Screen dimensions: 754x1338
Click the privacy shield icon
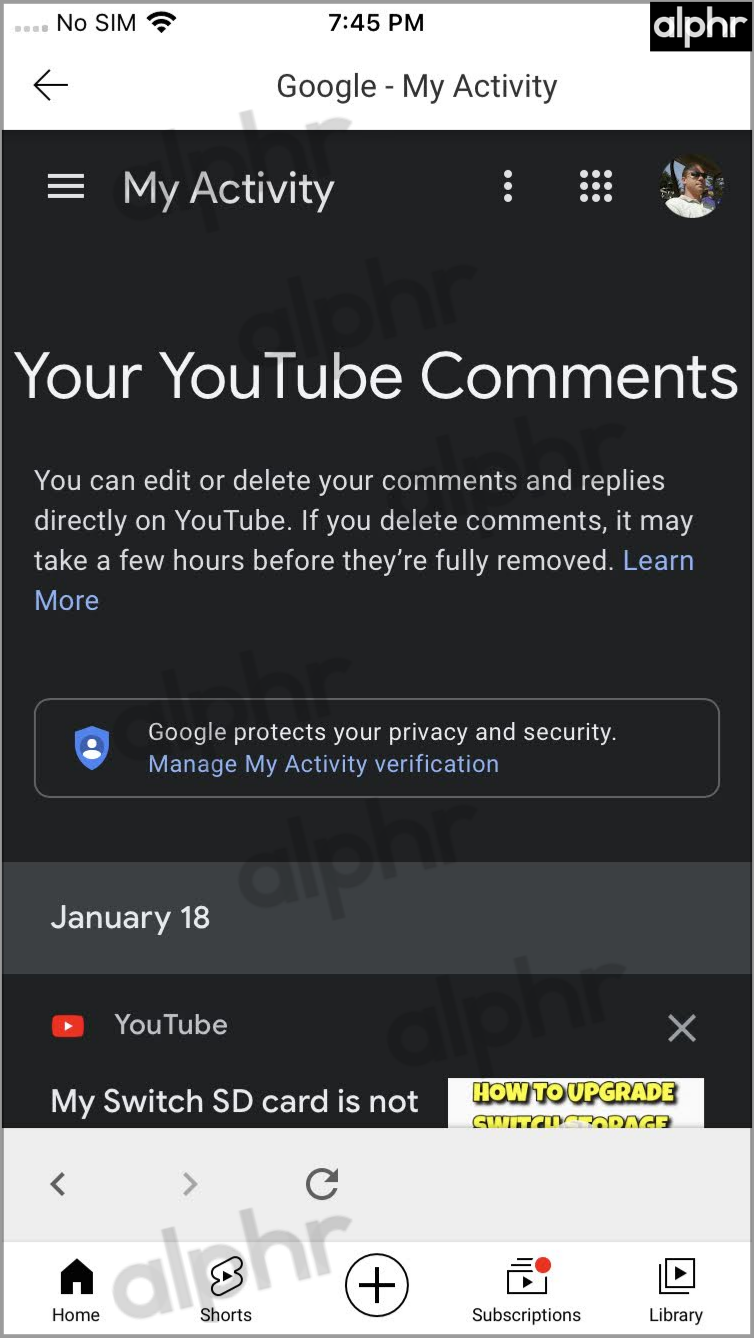coord(92,748)
